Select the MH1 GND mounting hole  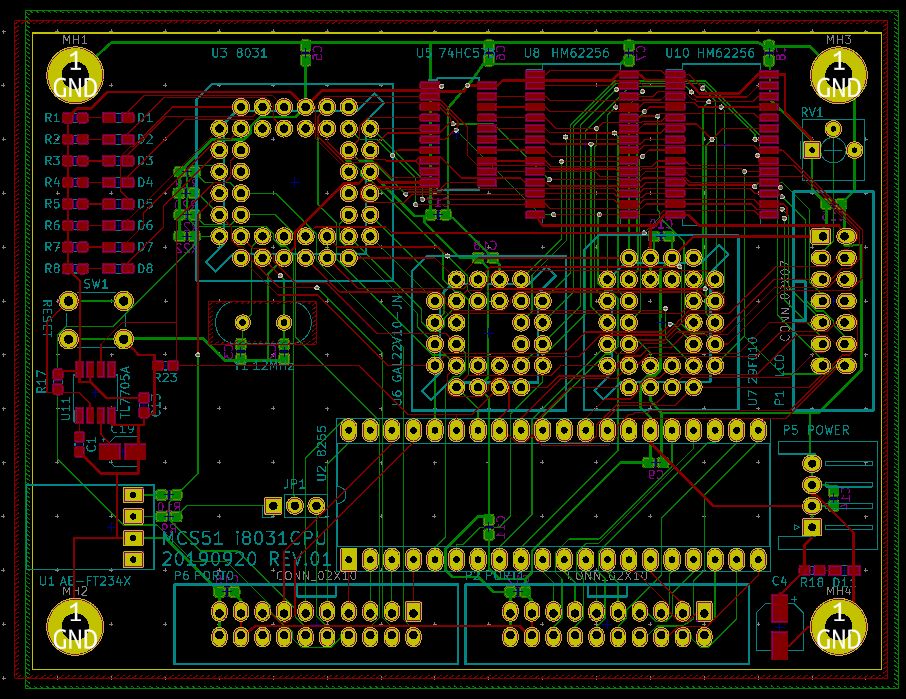tap(75, 76)
